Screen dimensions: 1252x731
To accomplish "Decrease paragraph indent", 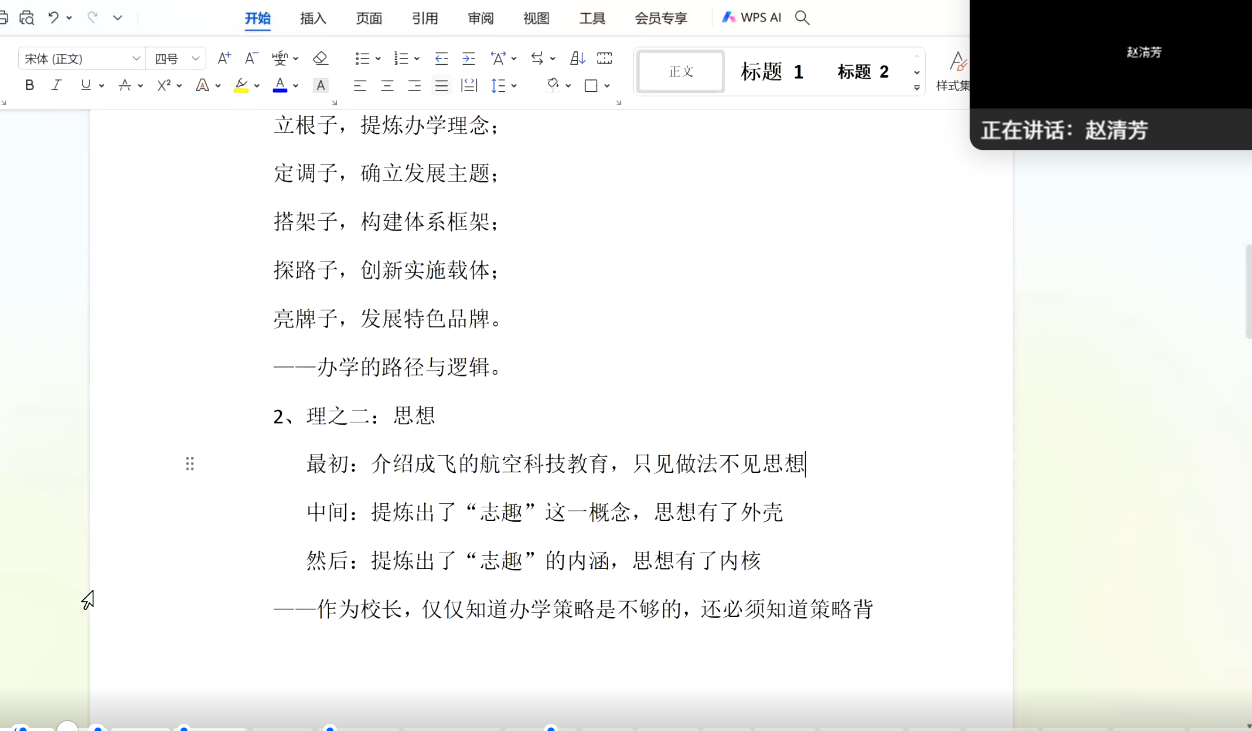I will pyautogui.click(x=441, y=59).
